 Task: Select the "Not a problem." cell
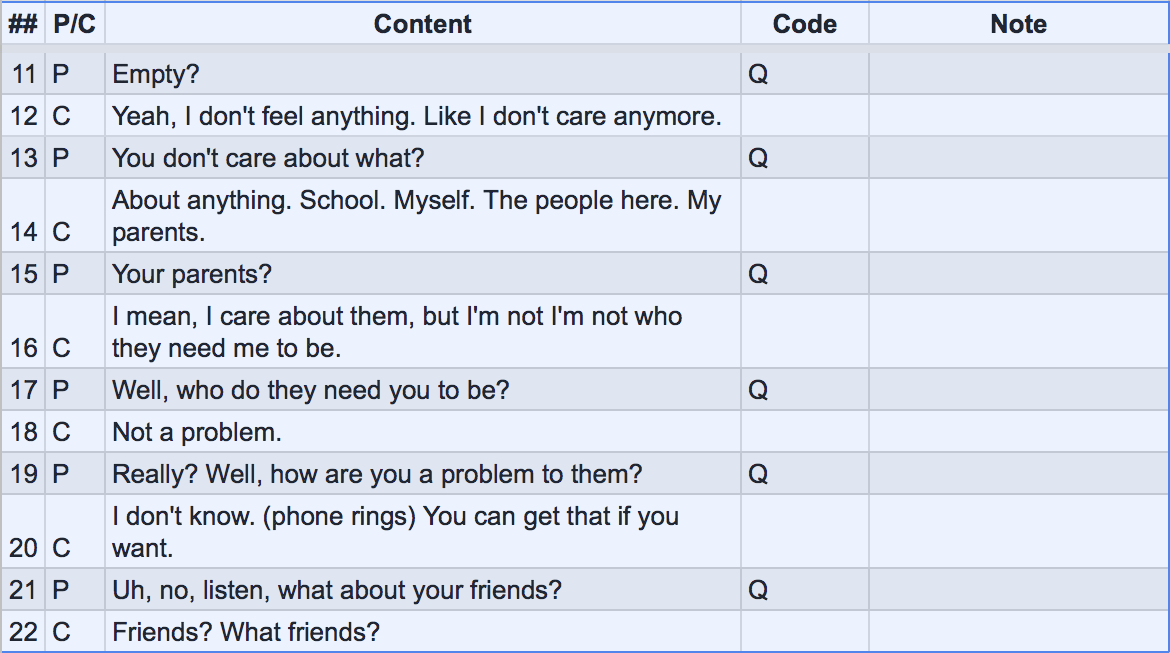[422, 432]
